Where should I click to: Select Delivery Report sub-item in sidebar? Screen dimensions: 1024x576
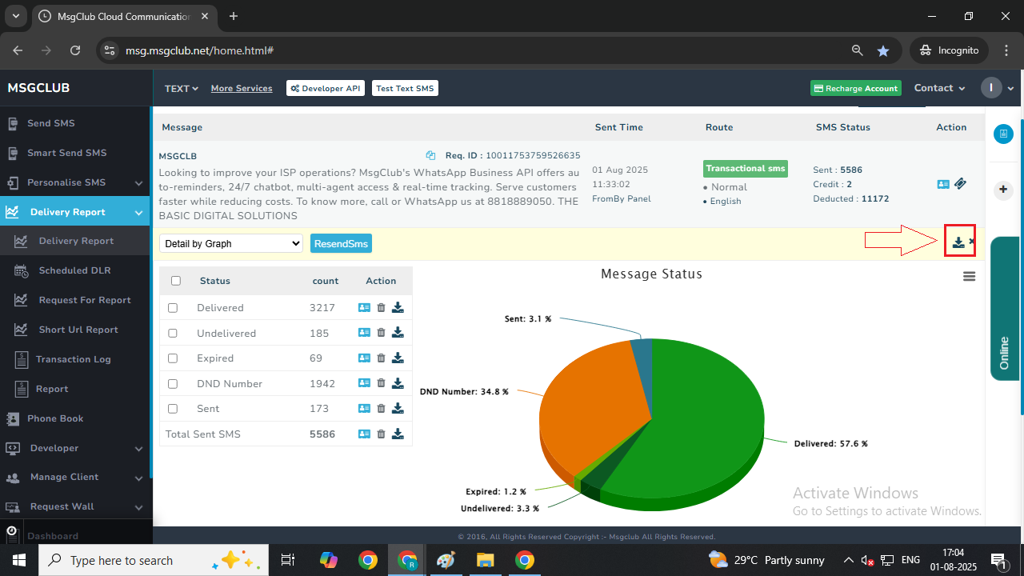click(75, 241)
